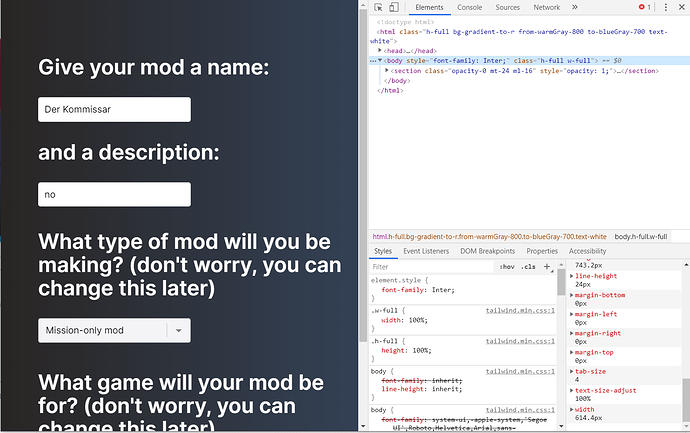The height and width of the screenshot is (433, 690).
Task: Add a new style rule plus icon
Action: (x=547, y=266)
